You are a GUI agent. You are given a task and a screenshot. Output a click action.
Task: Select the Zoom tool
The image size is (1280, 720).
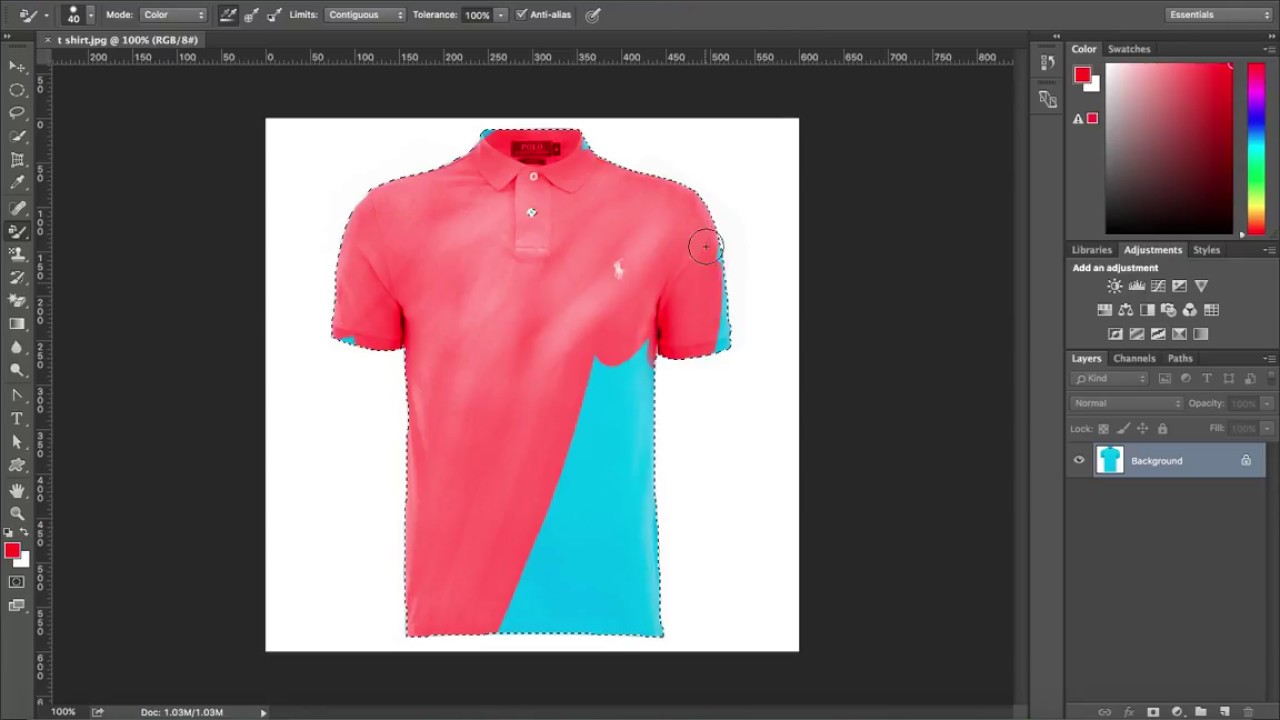tap(17, 513)
